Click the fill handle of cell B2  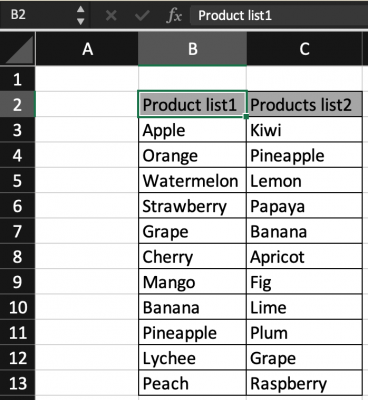click(246, 117)
